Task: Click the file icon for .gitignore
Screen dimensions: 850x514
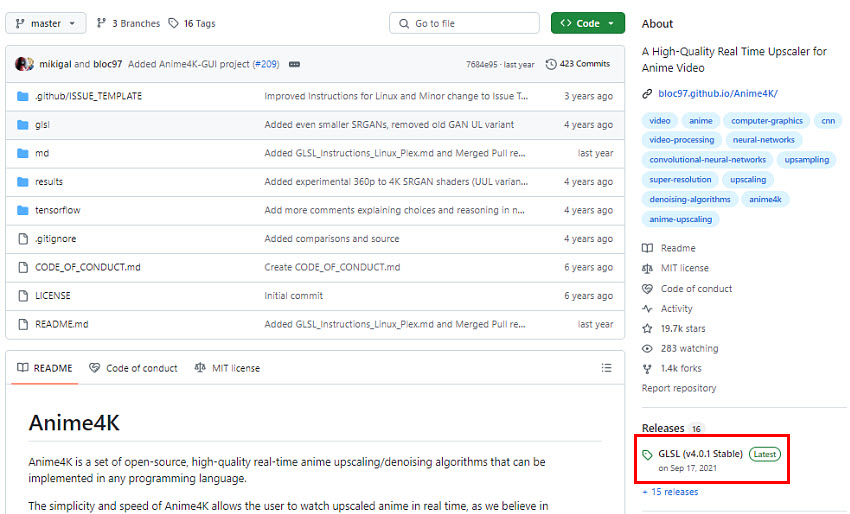Action: (23, 239)
